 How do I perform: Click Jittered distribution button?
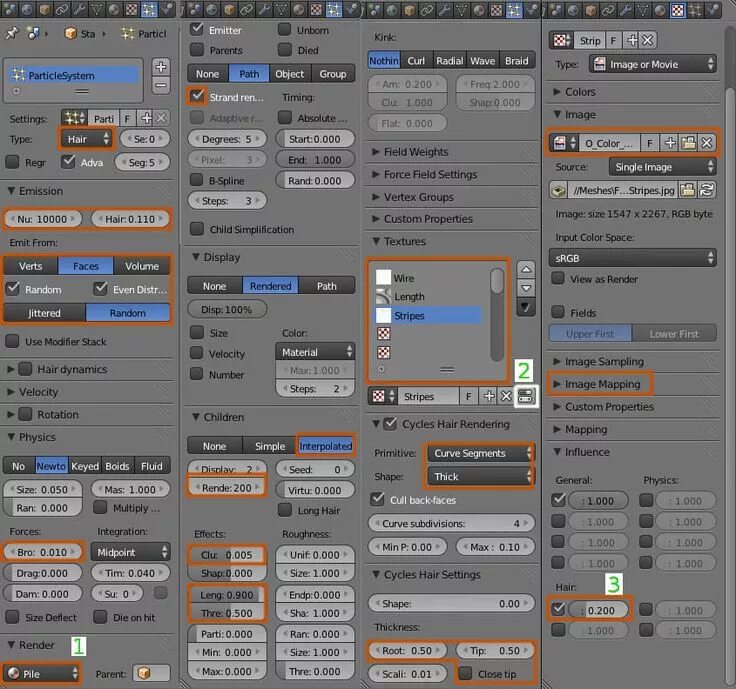(44, 313)
